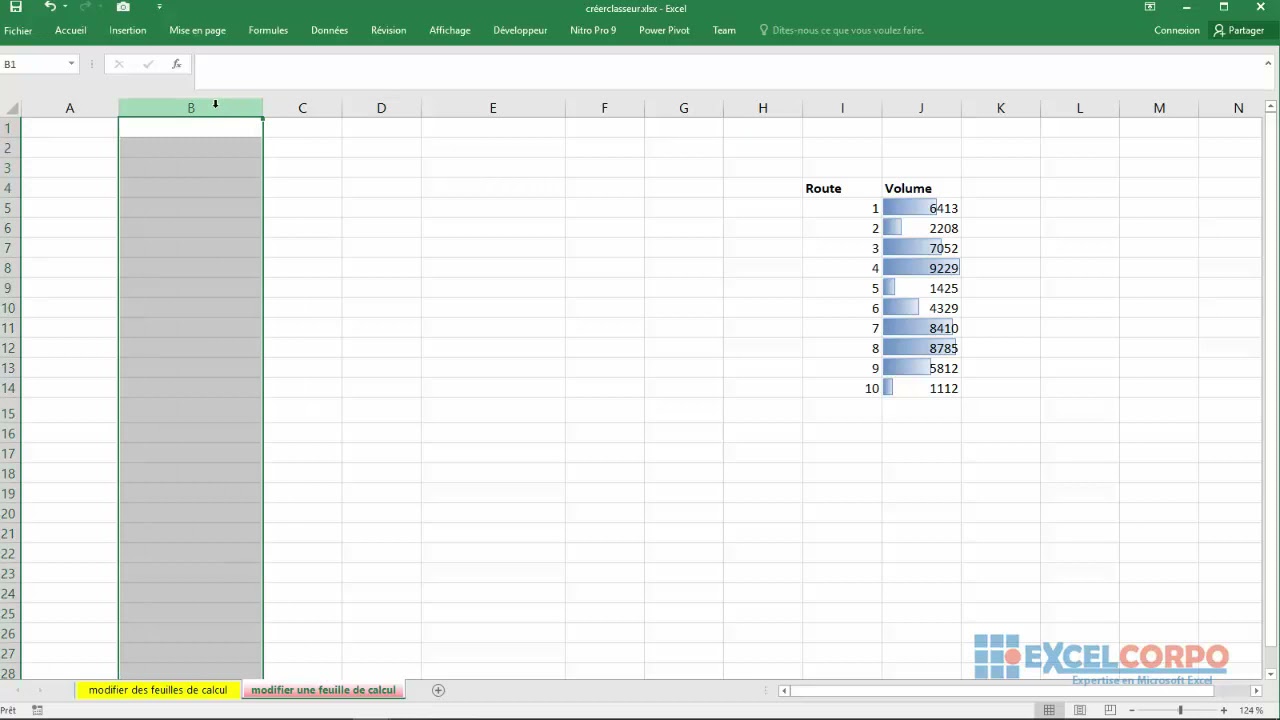The image size is (1280, 720).
Task: Click the zoom out minus button
Action: point(1132,710)
